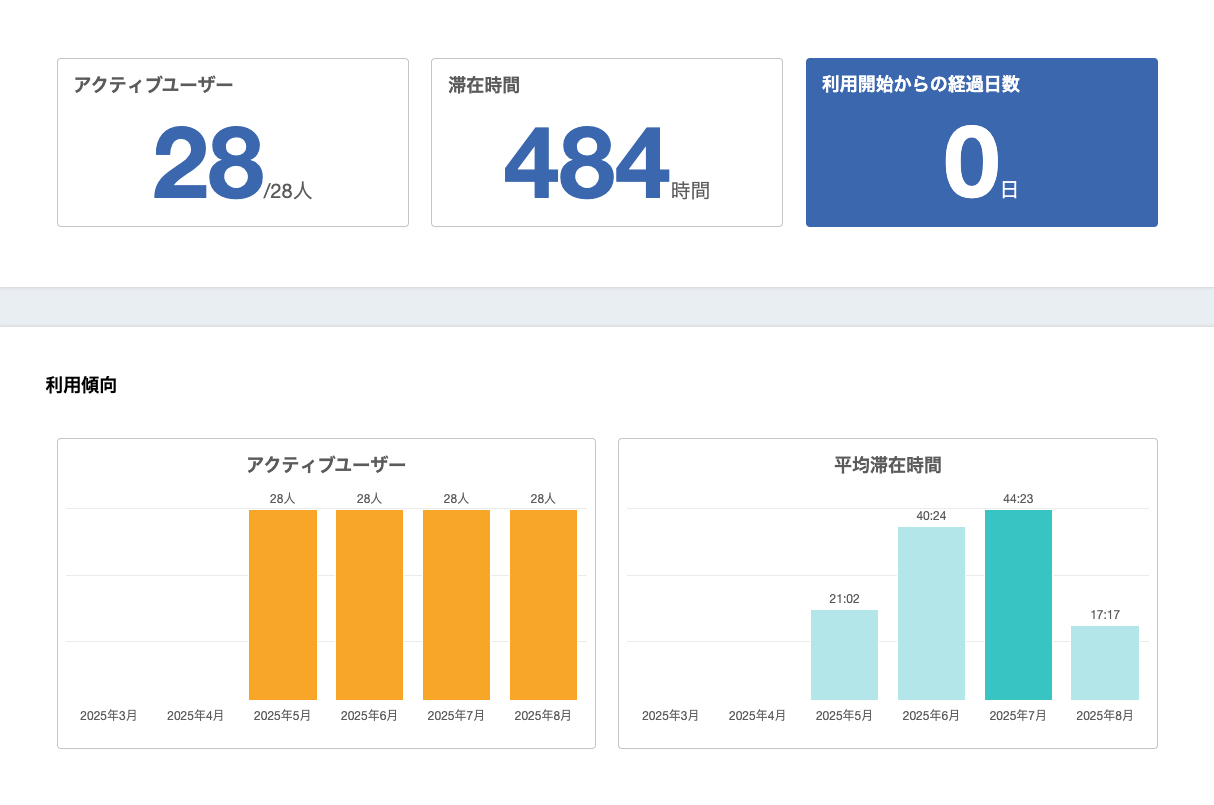Click the 利用開始からの経過日数 blue card
The image size is (1214, 805).
982,142
